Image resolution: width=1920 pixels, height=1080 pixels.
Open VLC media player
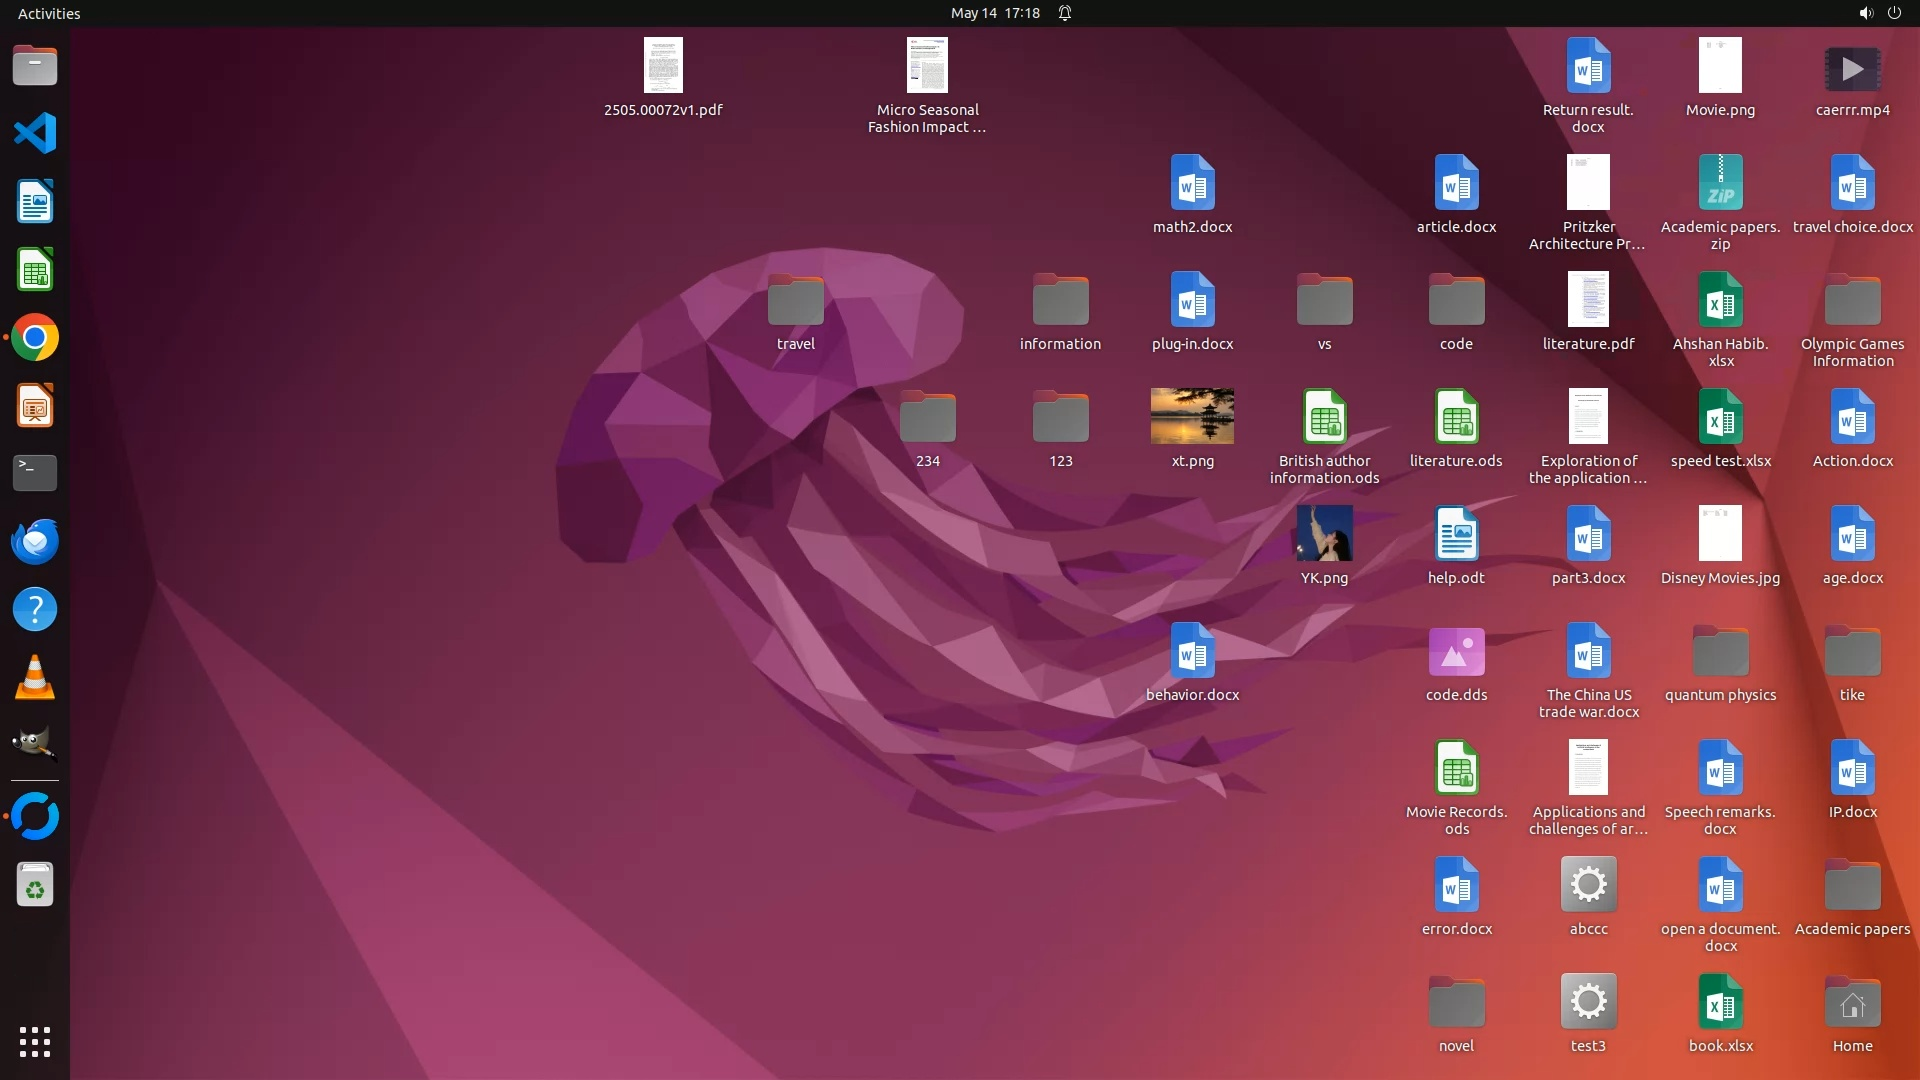point(35,677)
